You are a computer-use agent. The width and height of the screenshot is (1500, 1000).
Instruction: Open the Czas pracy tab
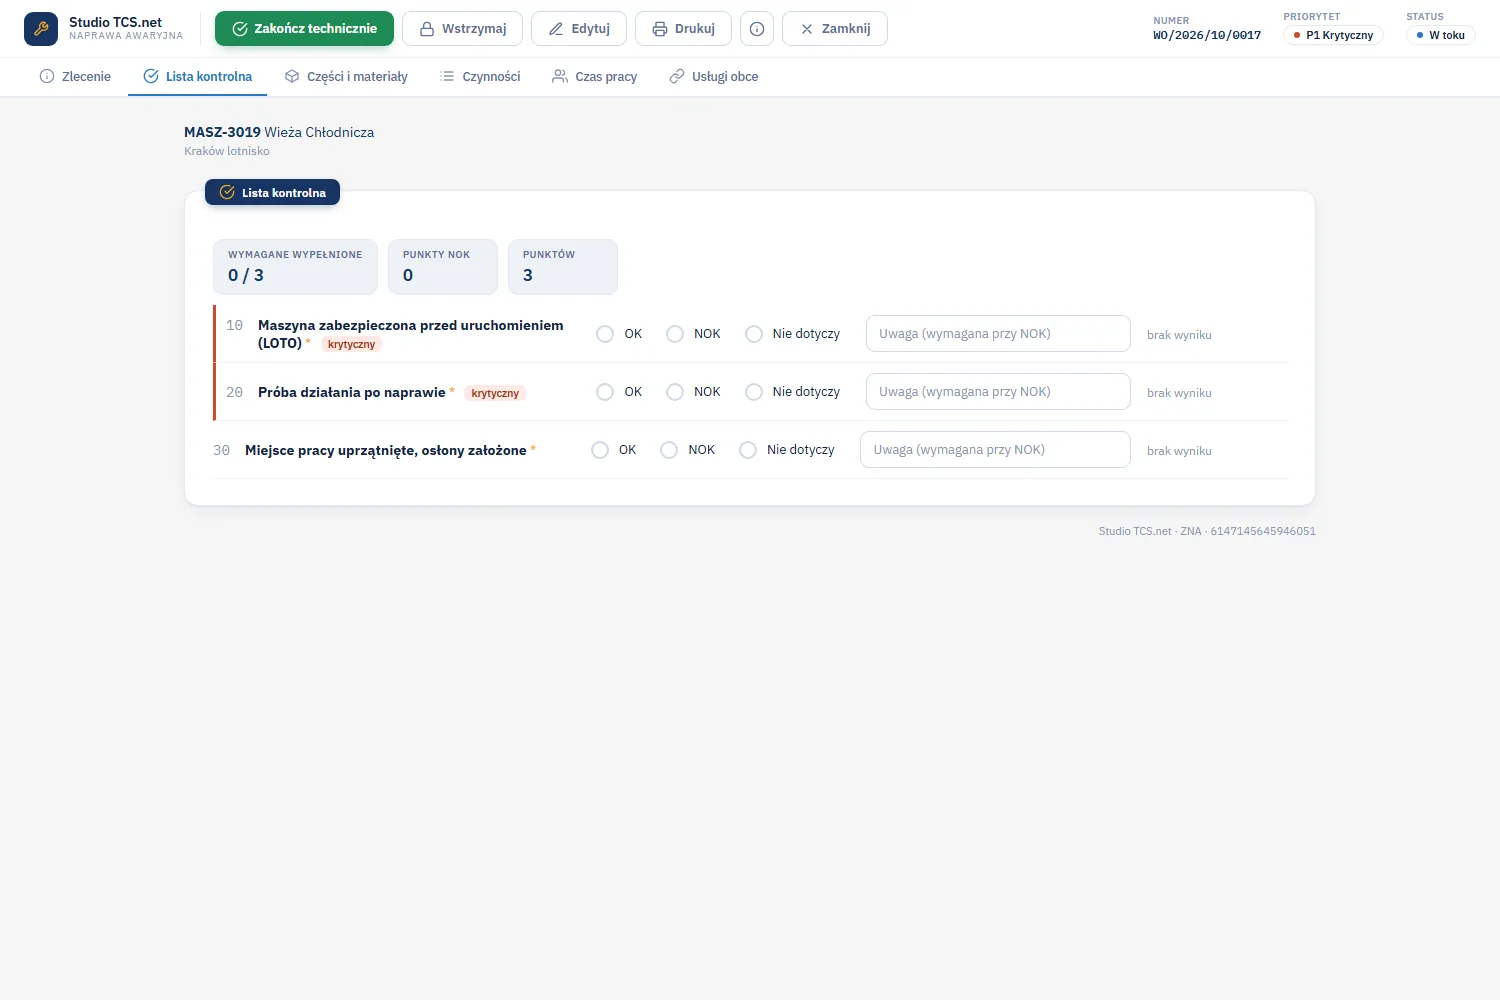tap(595, 77)
